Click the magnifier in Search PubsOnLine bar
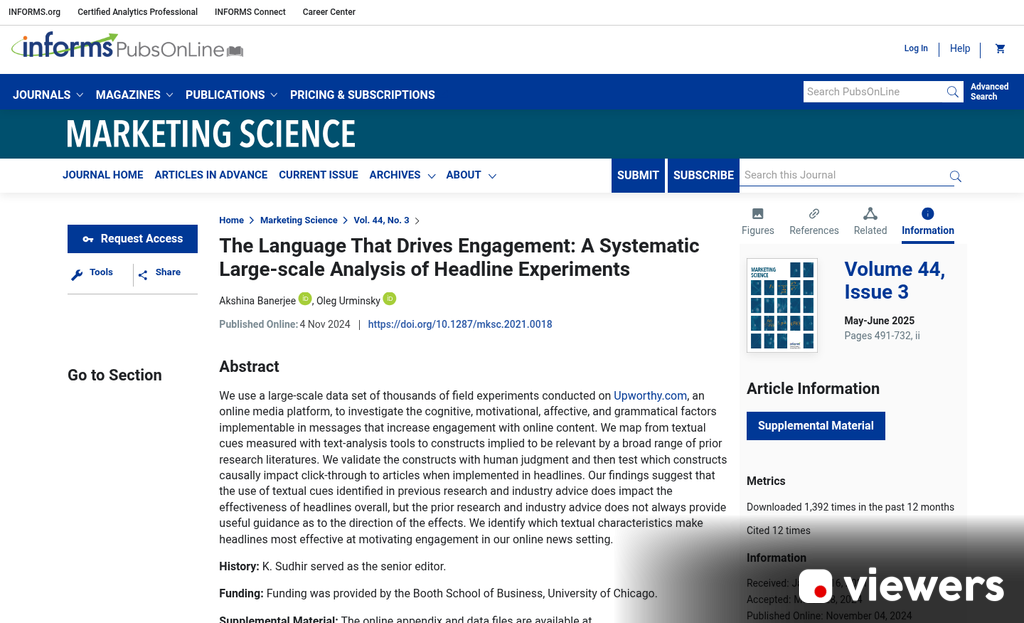The height and width of the screenshot is (623, 1024). (952, 91)
